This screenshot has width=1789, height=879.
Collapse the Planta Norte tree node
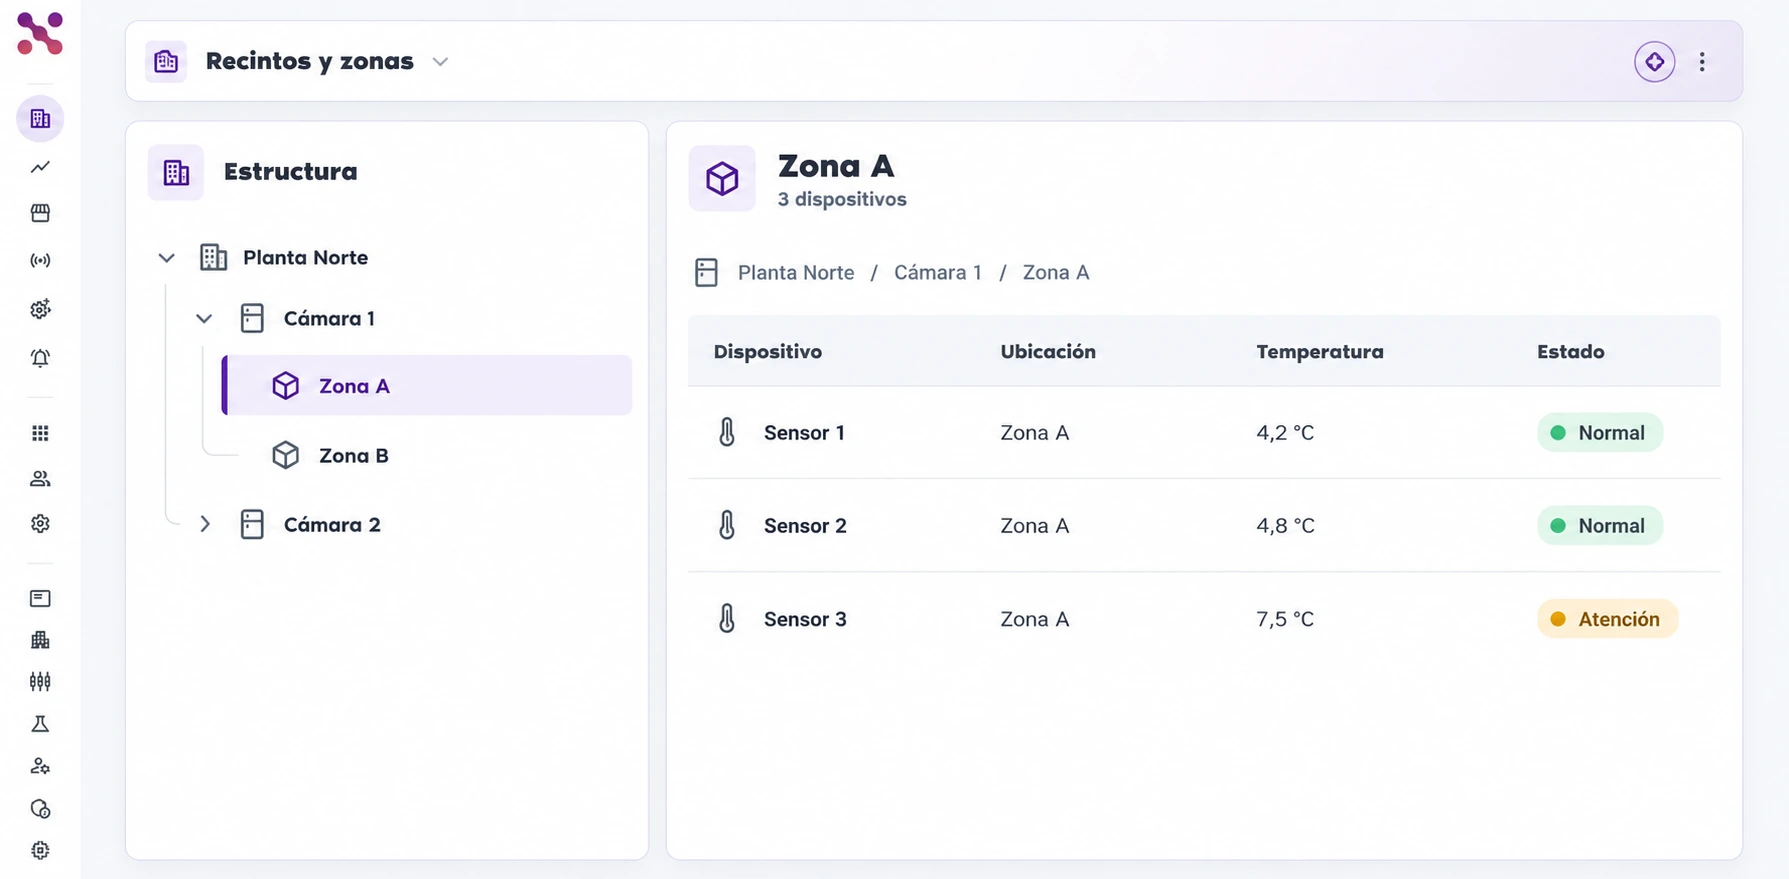coord(167,258)
